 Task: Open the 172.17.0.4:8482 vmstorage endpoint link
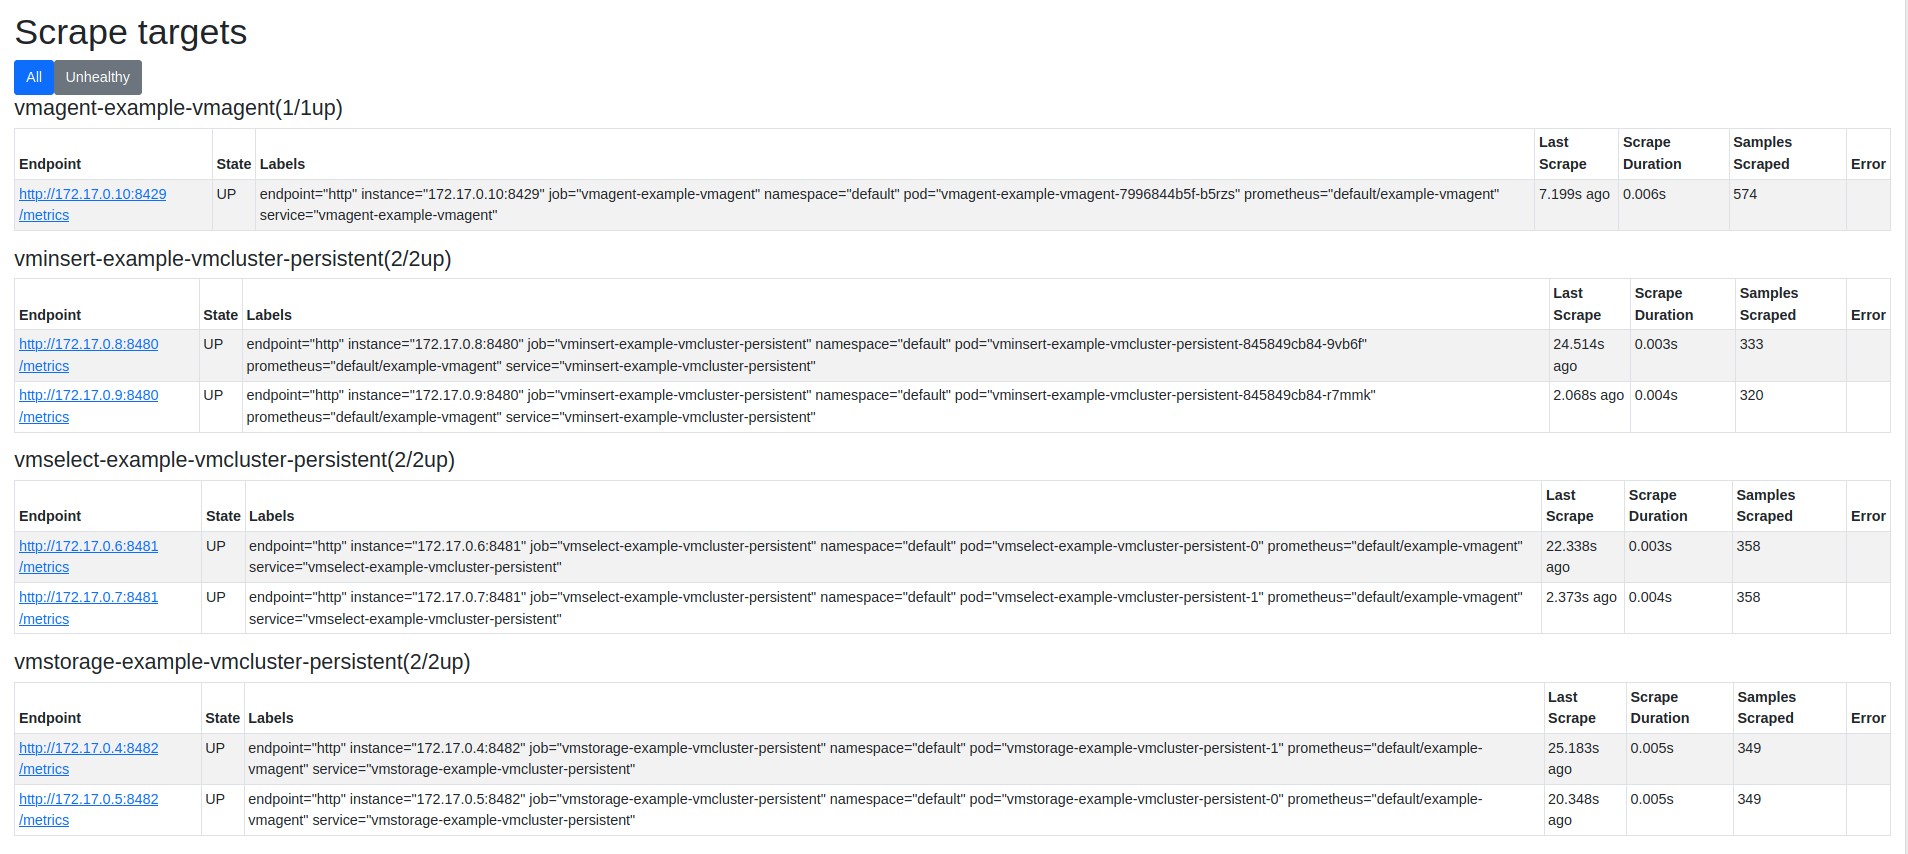88,748
